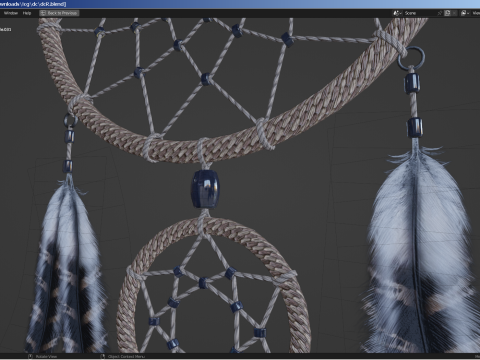Toggle the pin scene icon

440,13
